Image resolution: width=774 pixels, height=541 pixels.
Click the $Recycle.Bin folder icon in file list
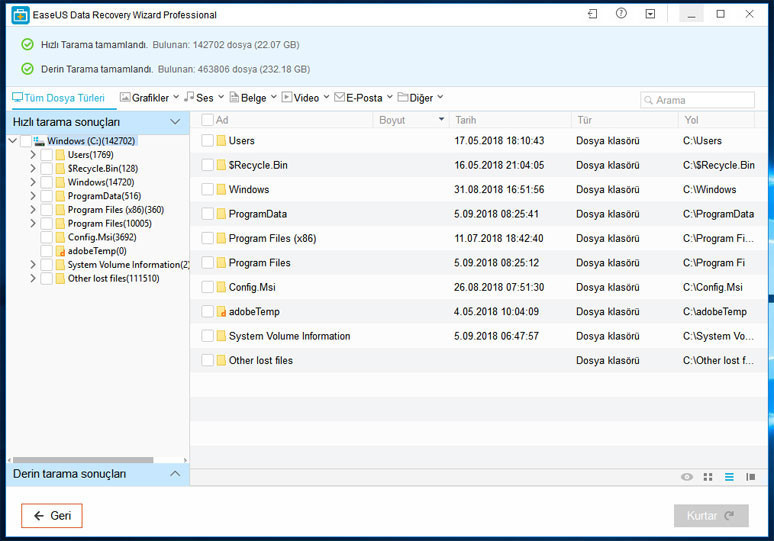pyautogui.click(x=221, y=165)
